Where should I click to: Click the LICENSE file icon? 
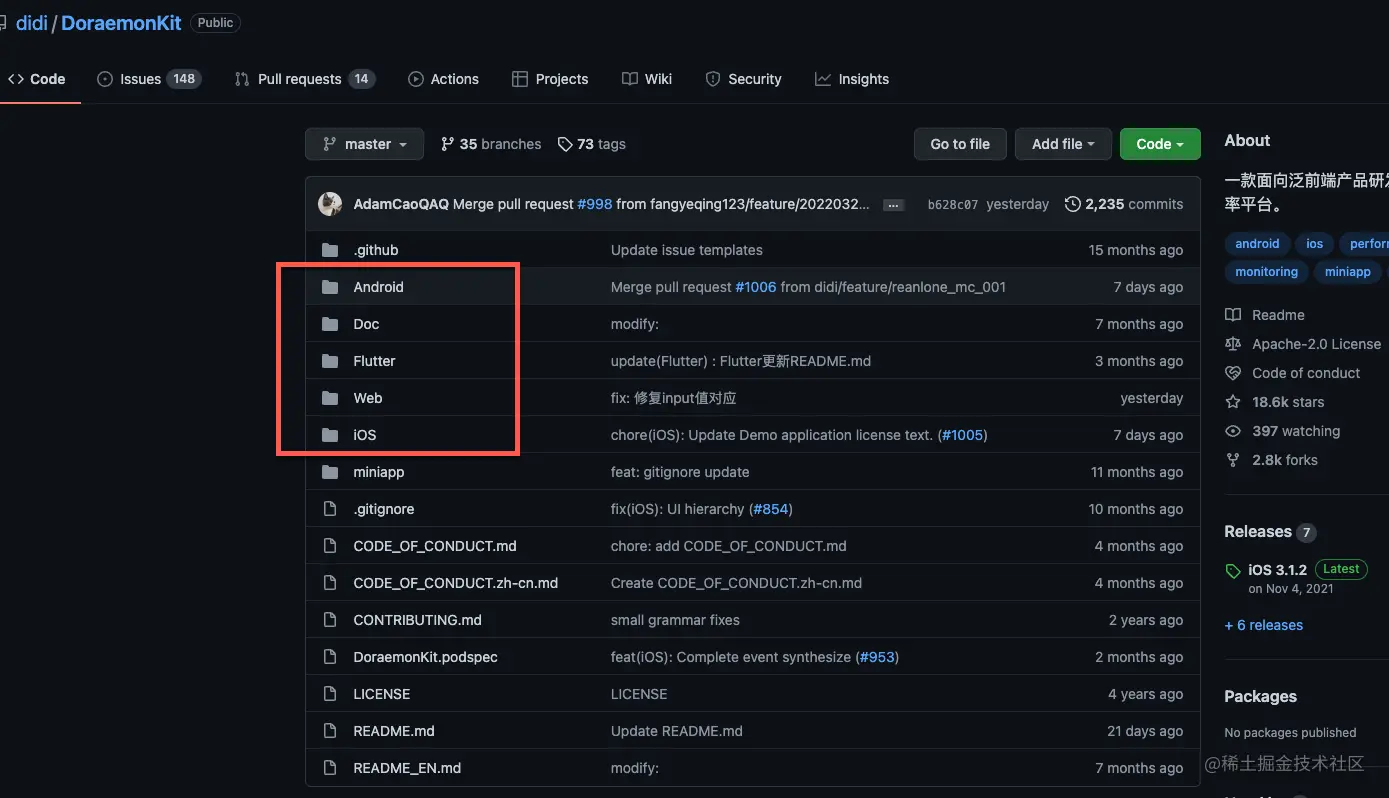pyautogui.click(x=330, y=694)
